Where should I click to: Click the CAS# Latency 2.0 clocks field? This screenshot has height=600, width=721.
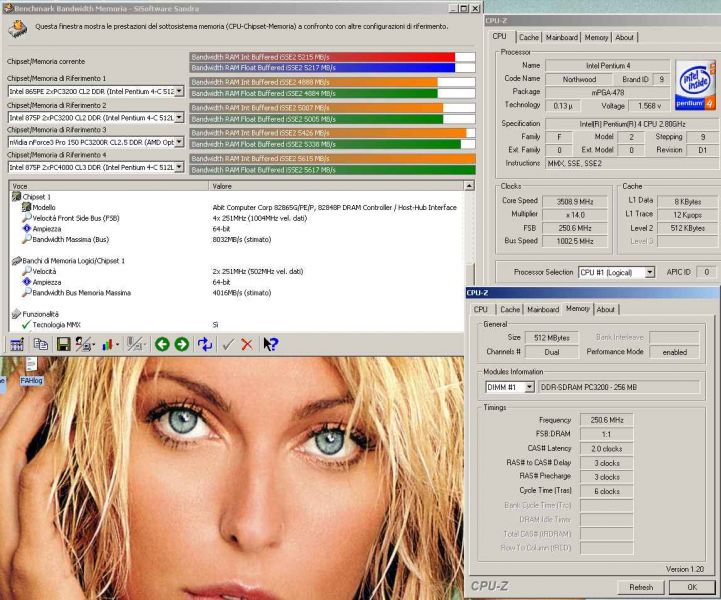[607, 448]
